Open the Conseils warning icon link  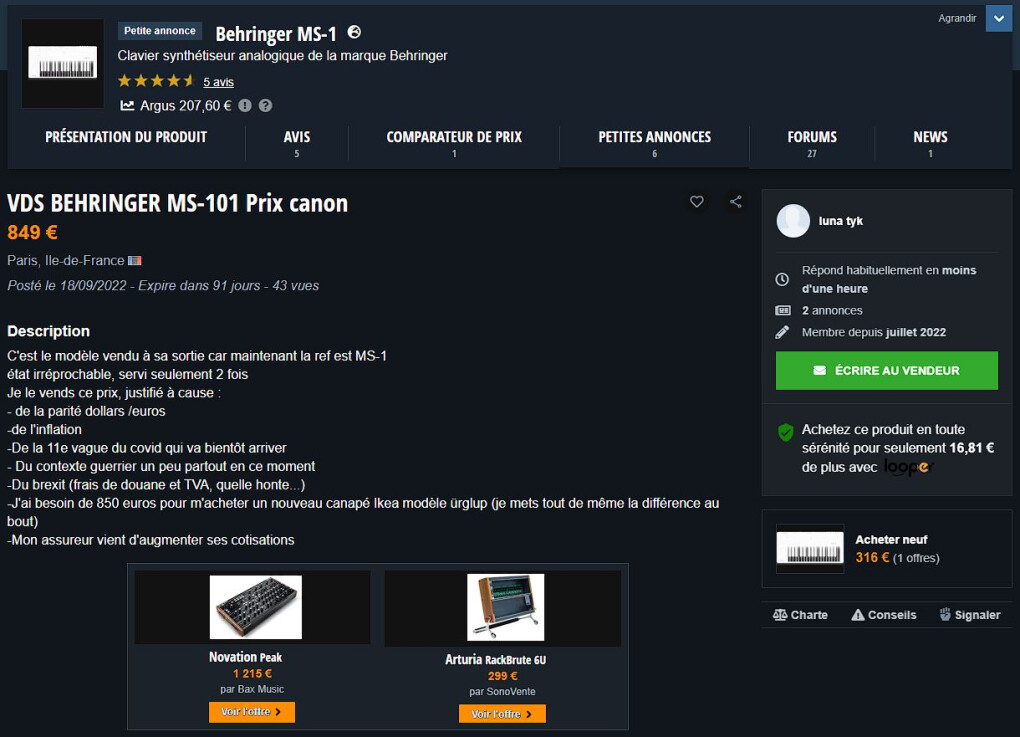[x=883, y=615]
